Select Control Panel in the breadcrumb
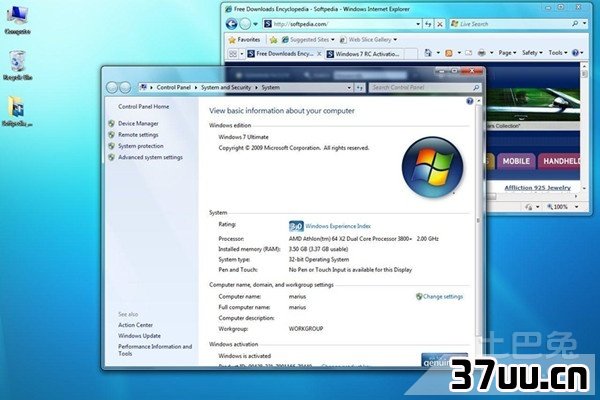This screenshot has width=600, height=400. pyautogui.click(x=173, y=88)
